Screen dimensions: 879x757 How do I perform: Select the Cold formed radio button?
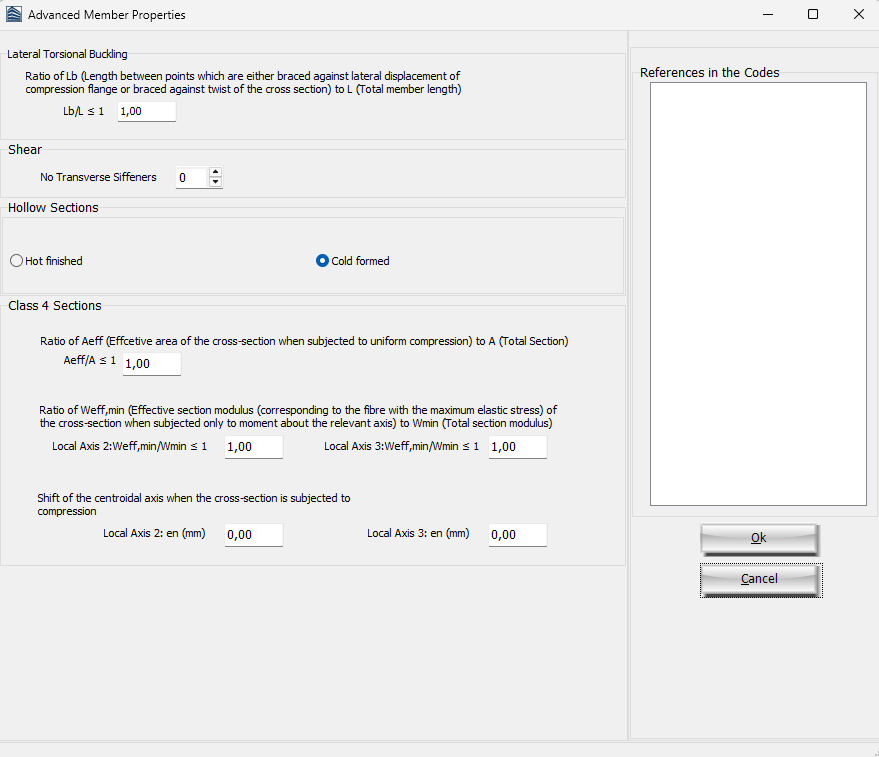pyautogui.click(x=322, y=261)
